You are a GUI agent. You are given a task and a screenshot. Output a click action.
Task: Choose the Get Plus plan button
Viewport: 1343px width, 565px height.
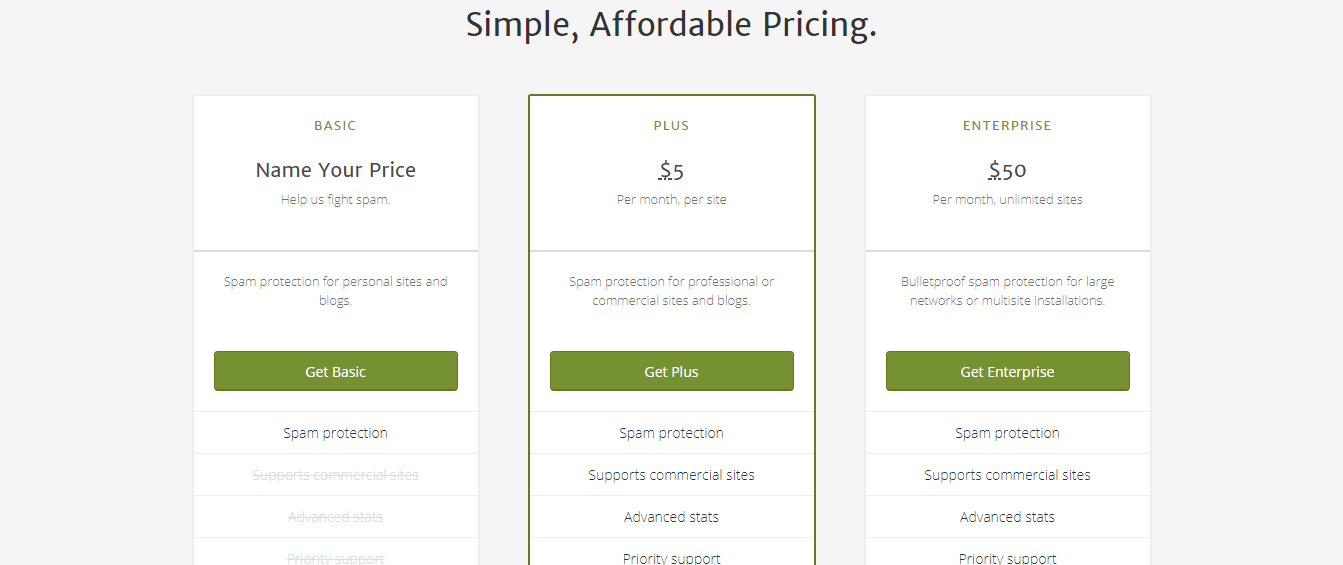point(671,371)
